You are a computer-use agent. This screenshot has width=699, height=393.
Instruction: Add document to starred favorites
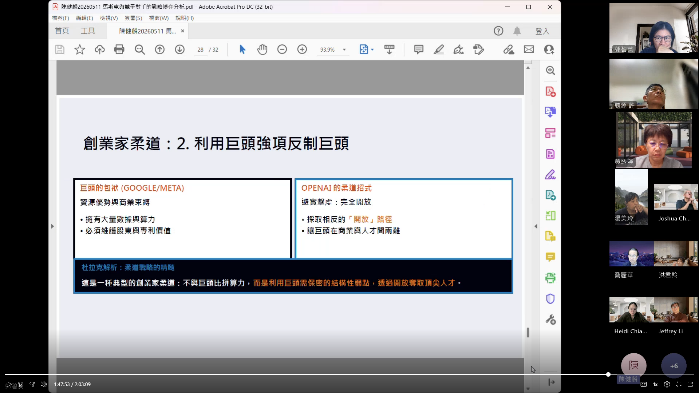coord(79,49)
